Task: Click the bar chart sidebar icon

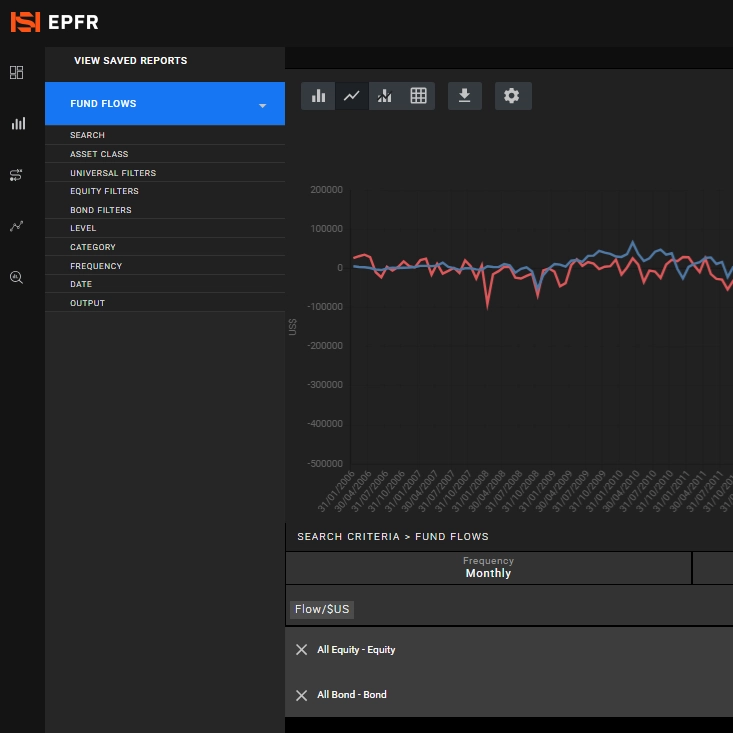Action: pyautogui.click(x=16, y=124)
